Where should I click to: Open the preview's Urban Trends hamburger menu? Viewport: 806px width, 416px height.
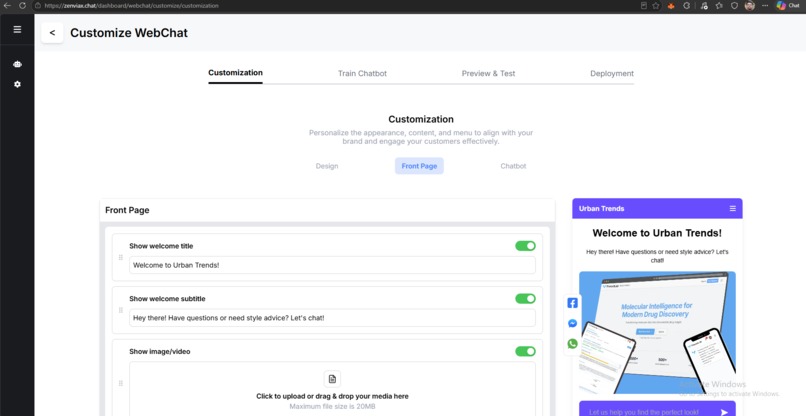click(x=732, y=208)
